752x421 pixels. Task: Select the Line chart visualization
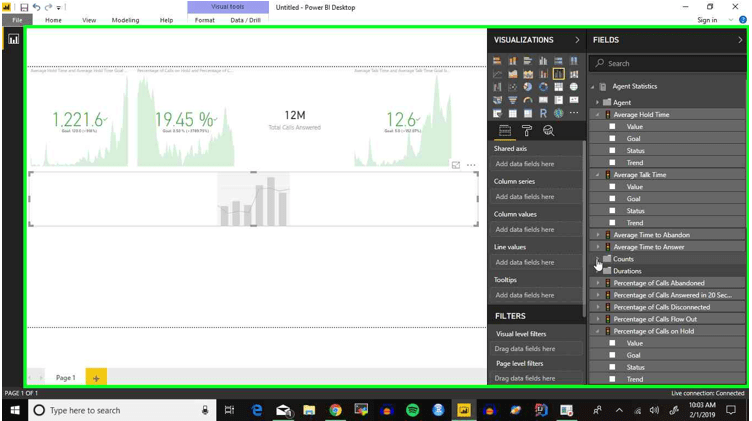click(497, 74)
